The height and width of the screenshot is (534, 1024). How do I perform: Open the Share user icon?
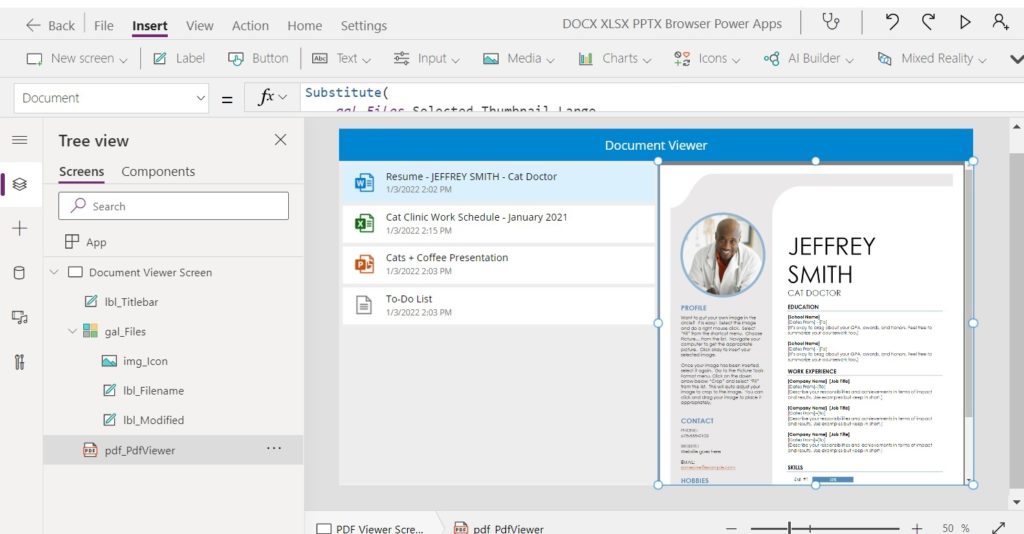(x=1000, y=22)
